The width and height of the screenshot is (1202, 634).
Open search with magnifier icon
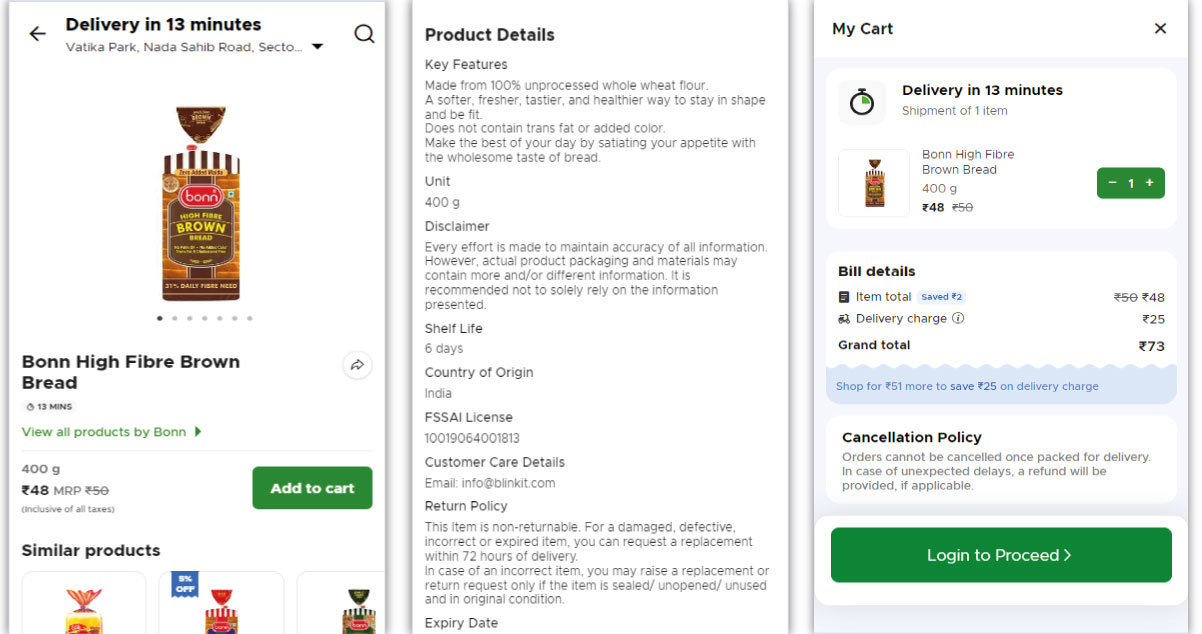[x=364, y=34]
